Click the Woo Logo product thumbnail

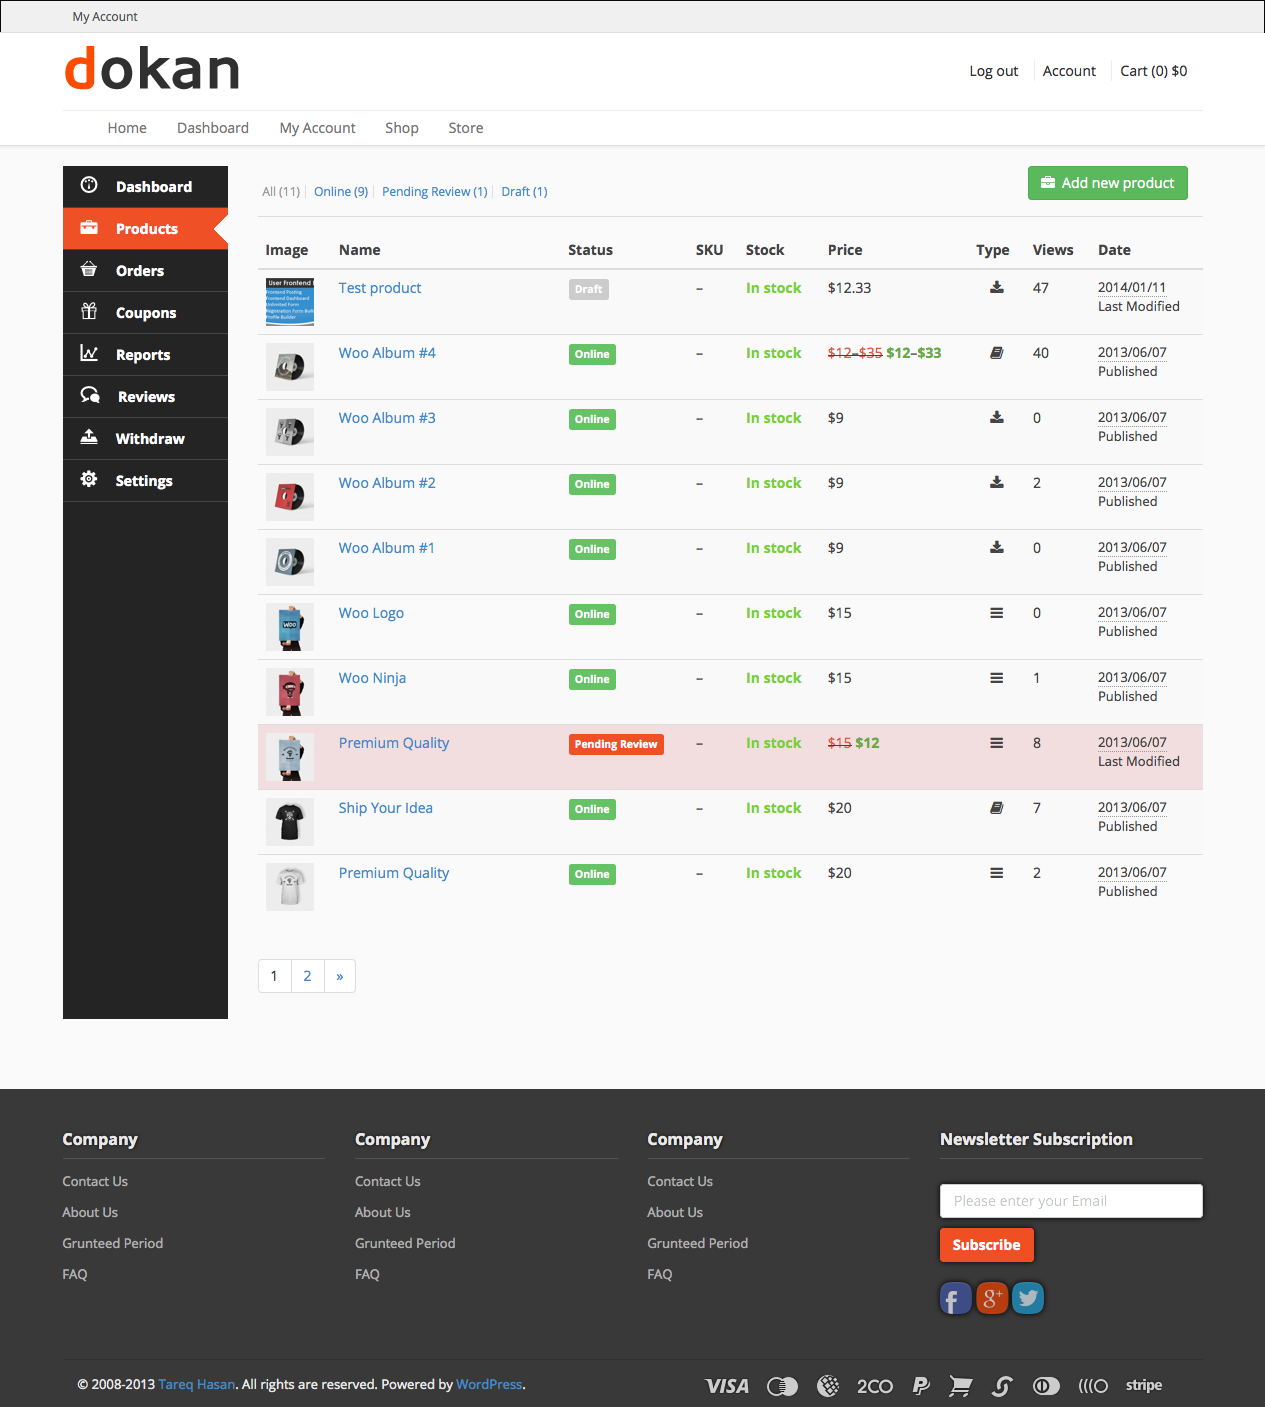[x=290, y=627]
